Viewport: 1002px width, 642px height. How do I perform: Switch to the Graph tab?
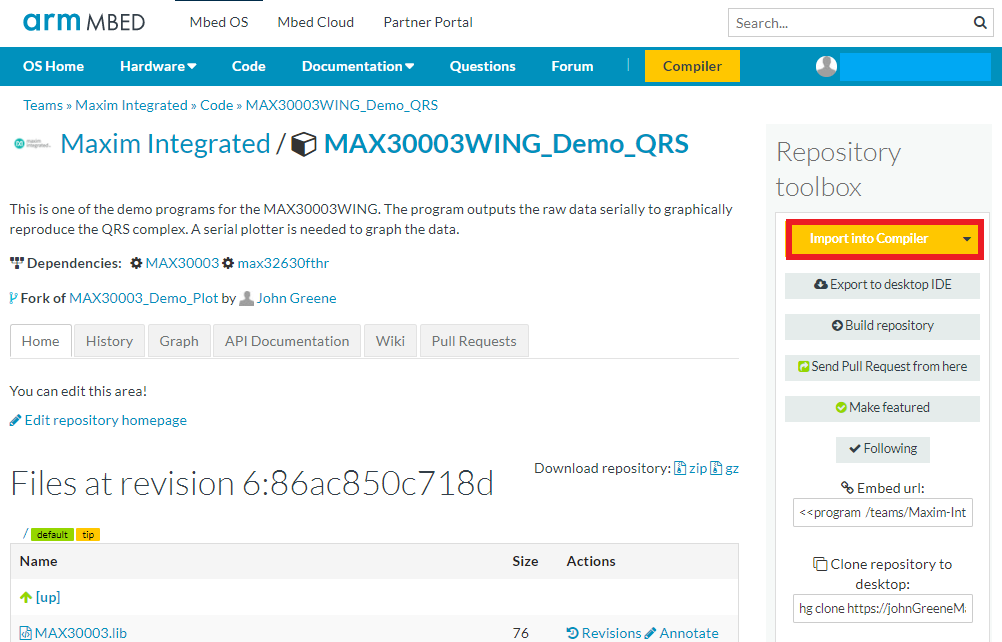[179, 341]
